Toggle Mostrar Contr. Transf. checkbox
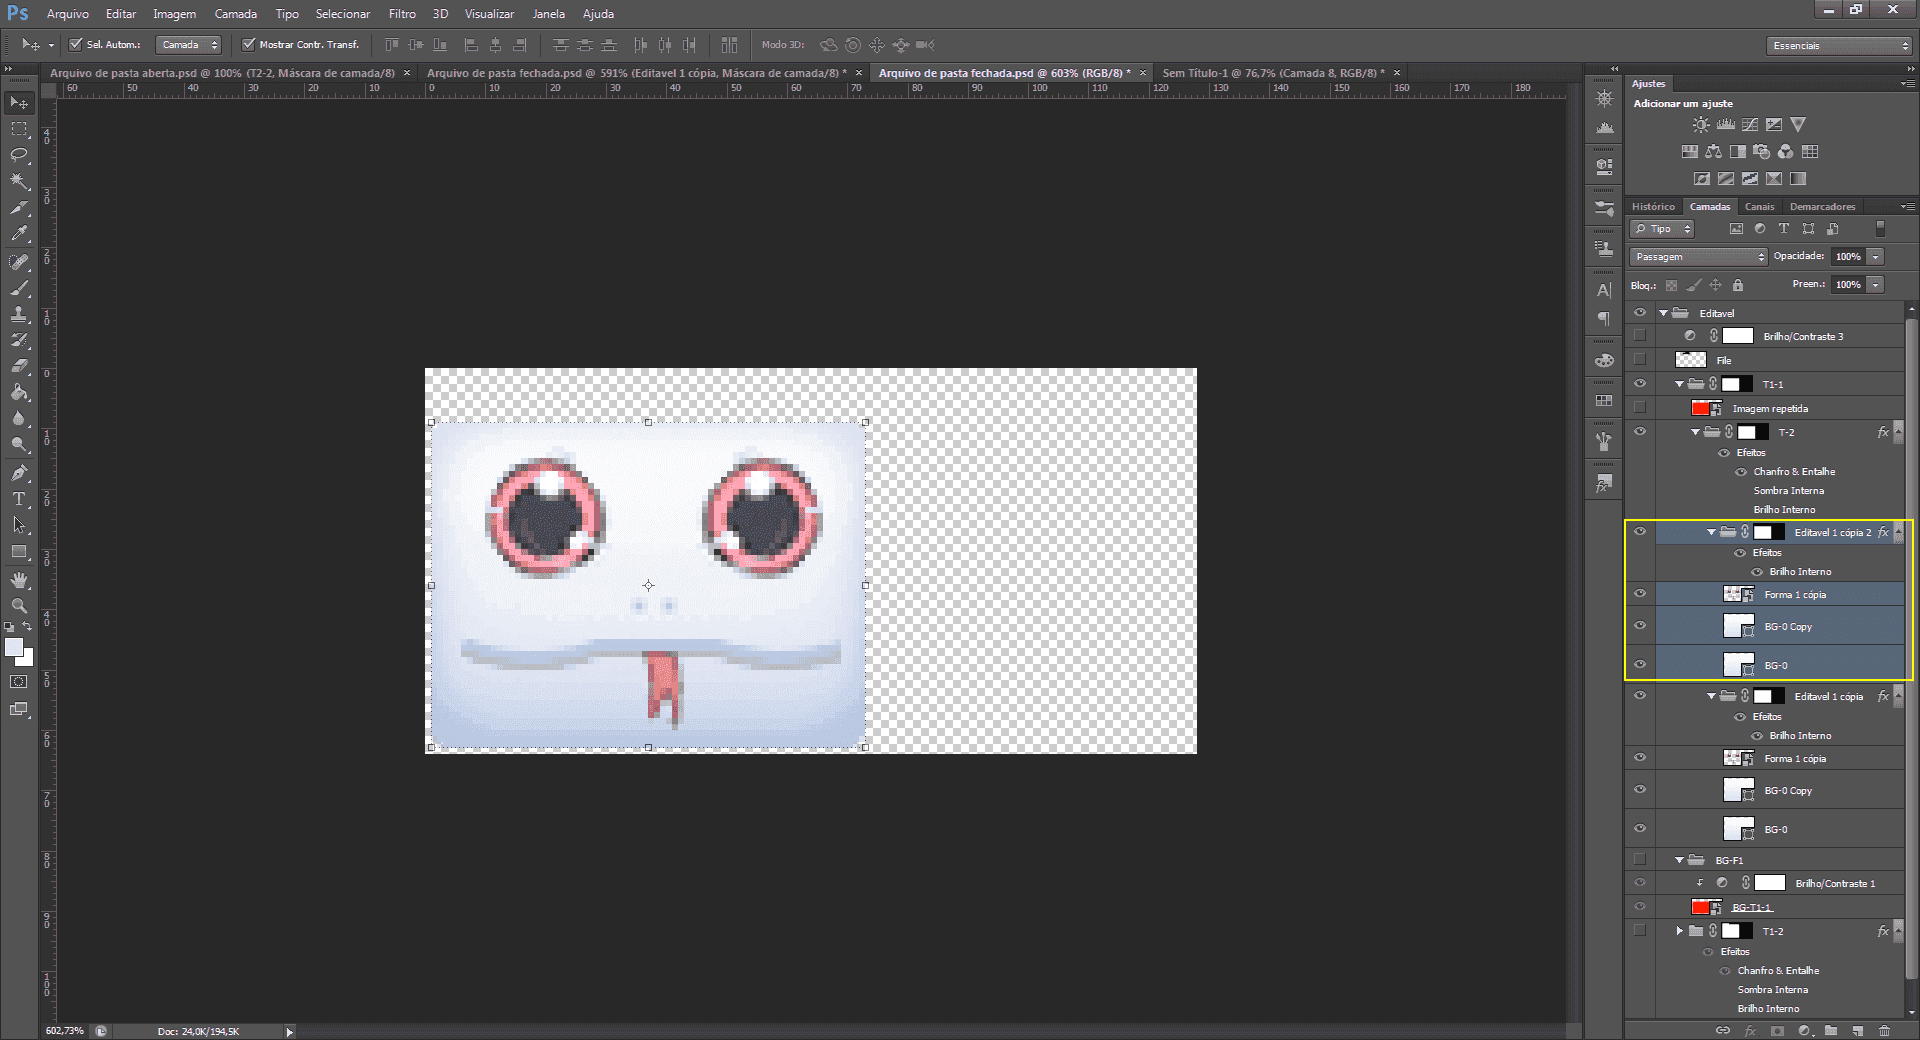Image resolution: width=1920 pixels, height=1040 pixels. [x=249, y=44]
